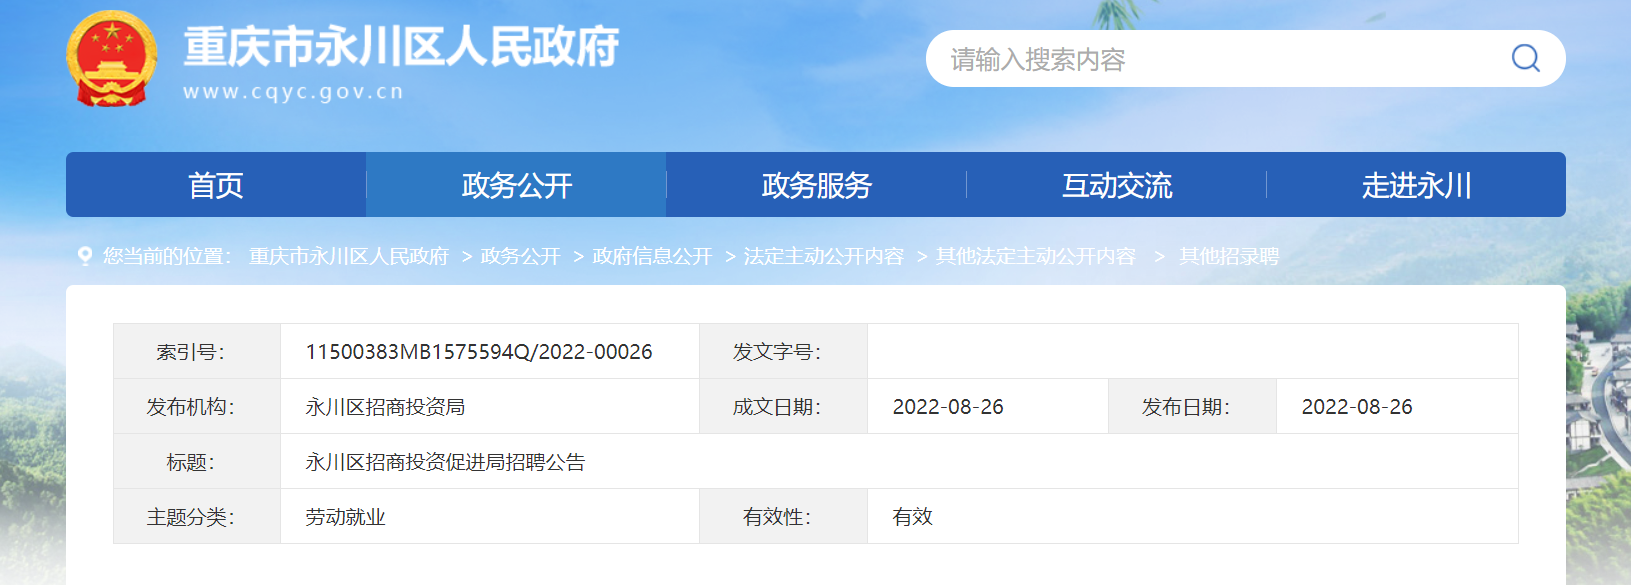This screenshot has height=585, width=1631.
Task: Click the 重庆市永川区人民政府 site title
Action: (401, 47)
